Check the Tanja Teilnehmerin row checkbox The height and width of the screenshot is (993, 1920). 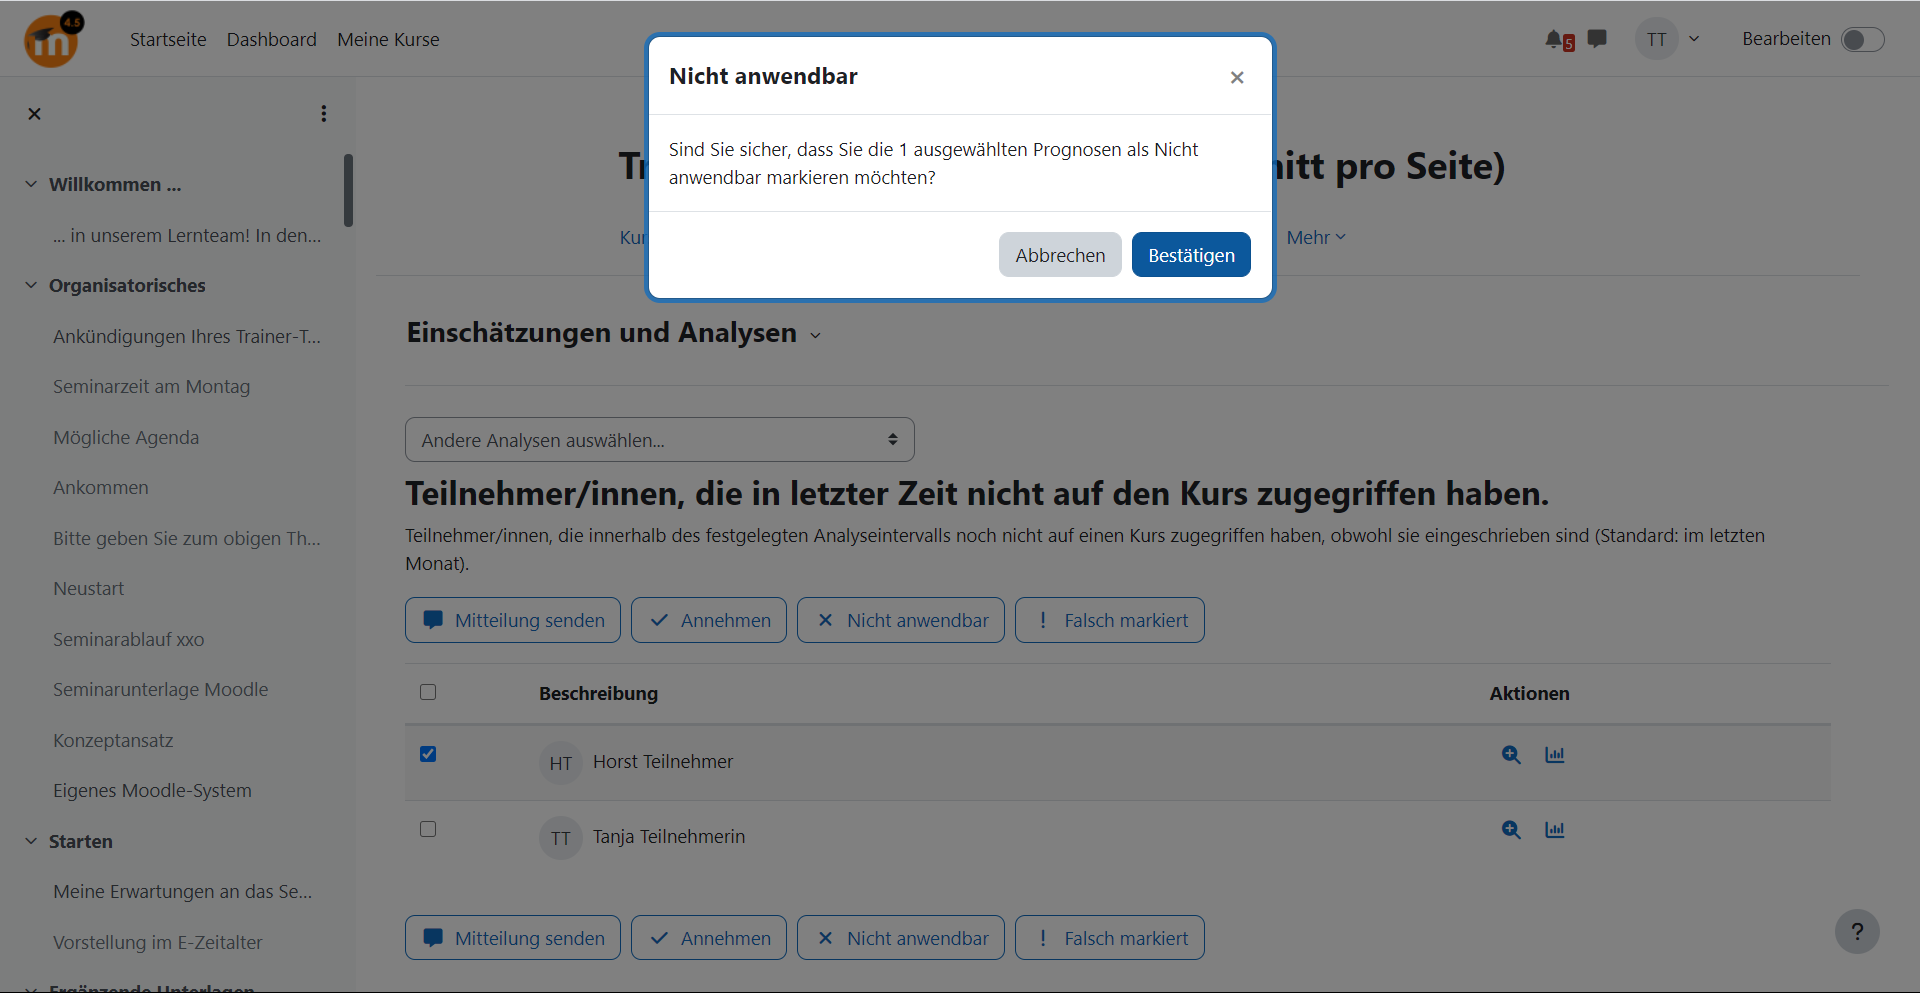[x=428, y=829]
